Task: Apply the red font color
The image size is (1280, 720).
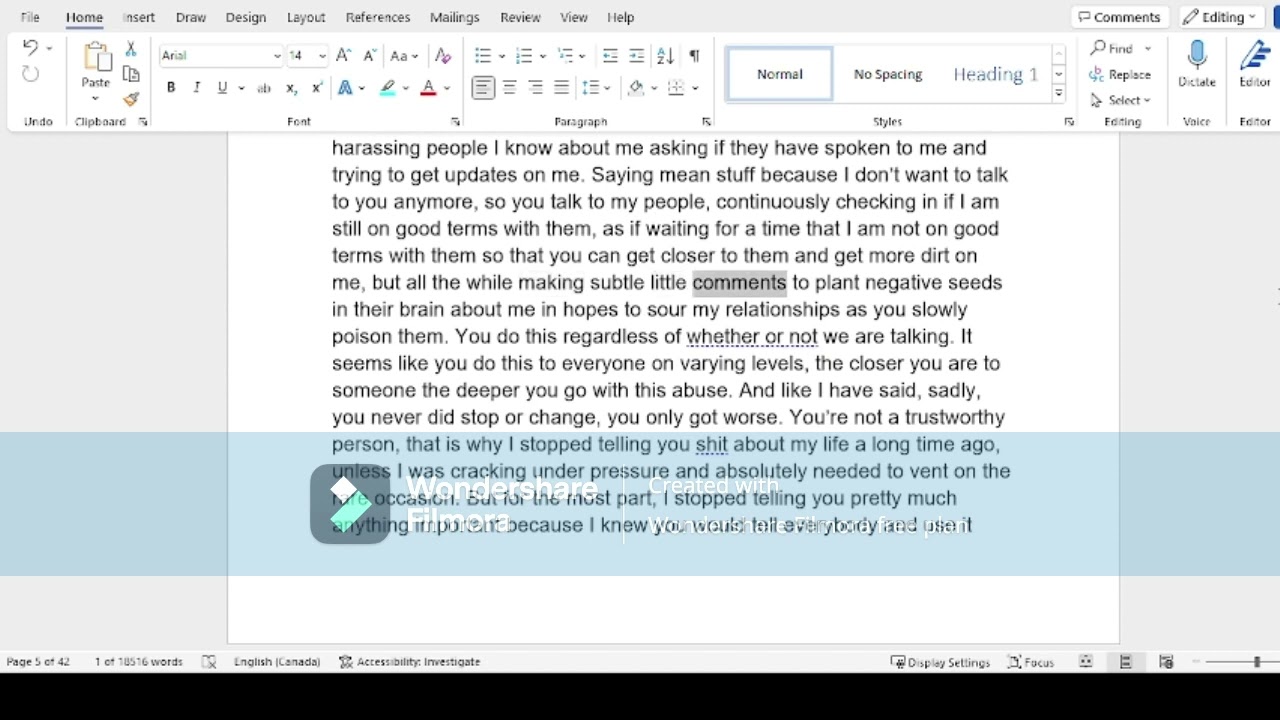Action: [x=429, y=88]
